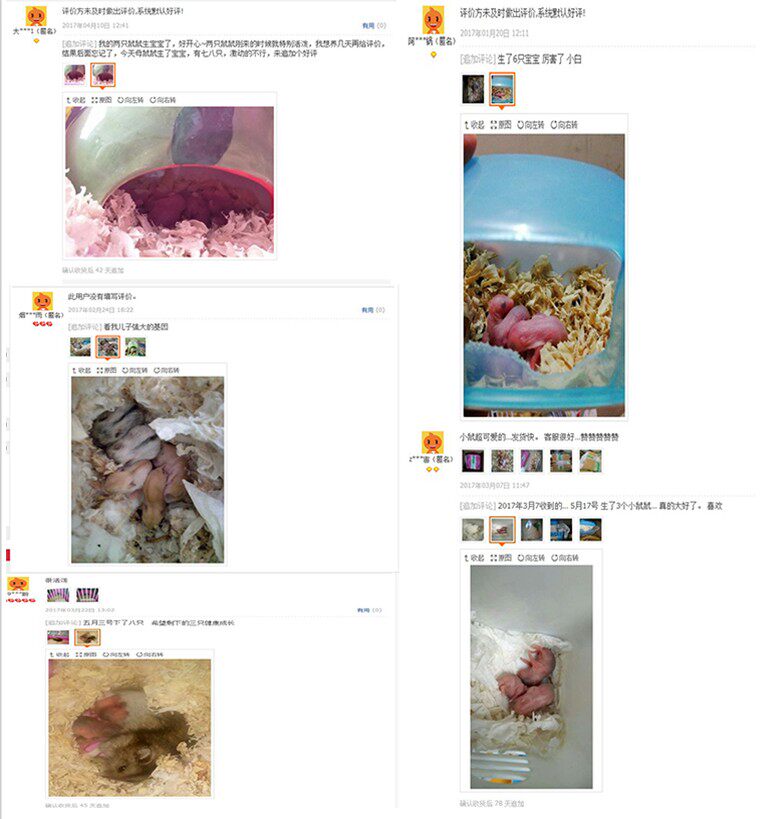This screenshot has height=819, width=763.
Task: Open the third thumbnail in 看我儿子强大的基因 review
Action: click(135, 347)
